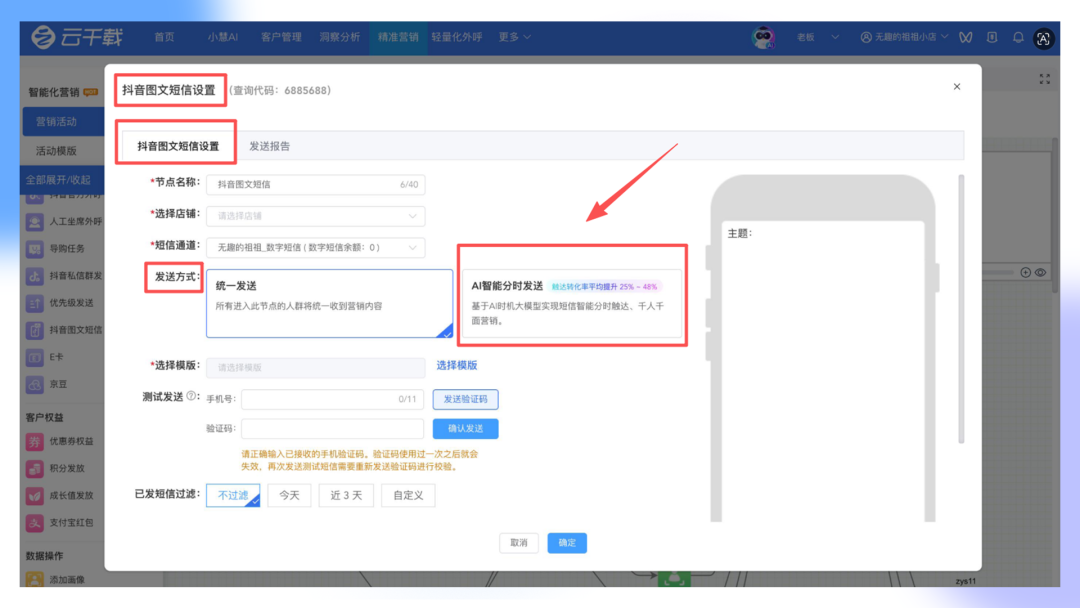1080x608 pixels.
Task: Click 确定 button
Action: click(567, 543)
